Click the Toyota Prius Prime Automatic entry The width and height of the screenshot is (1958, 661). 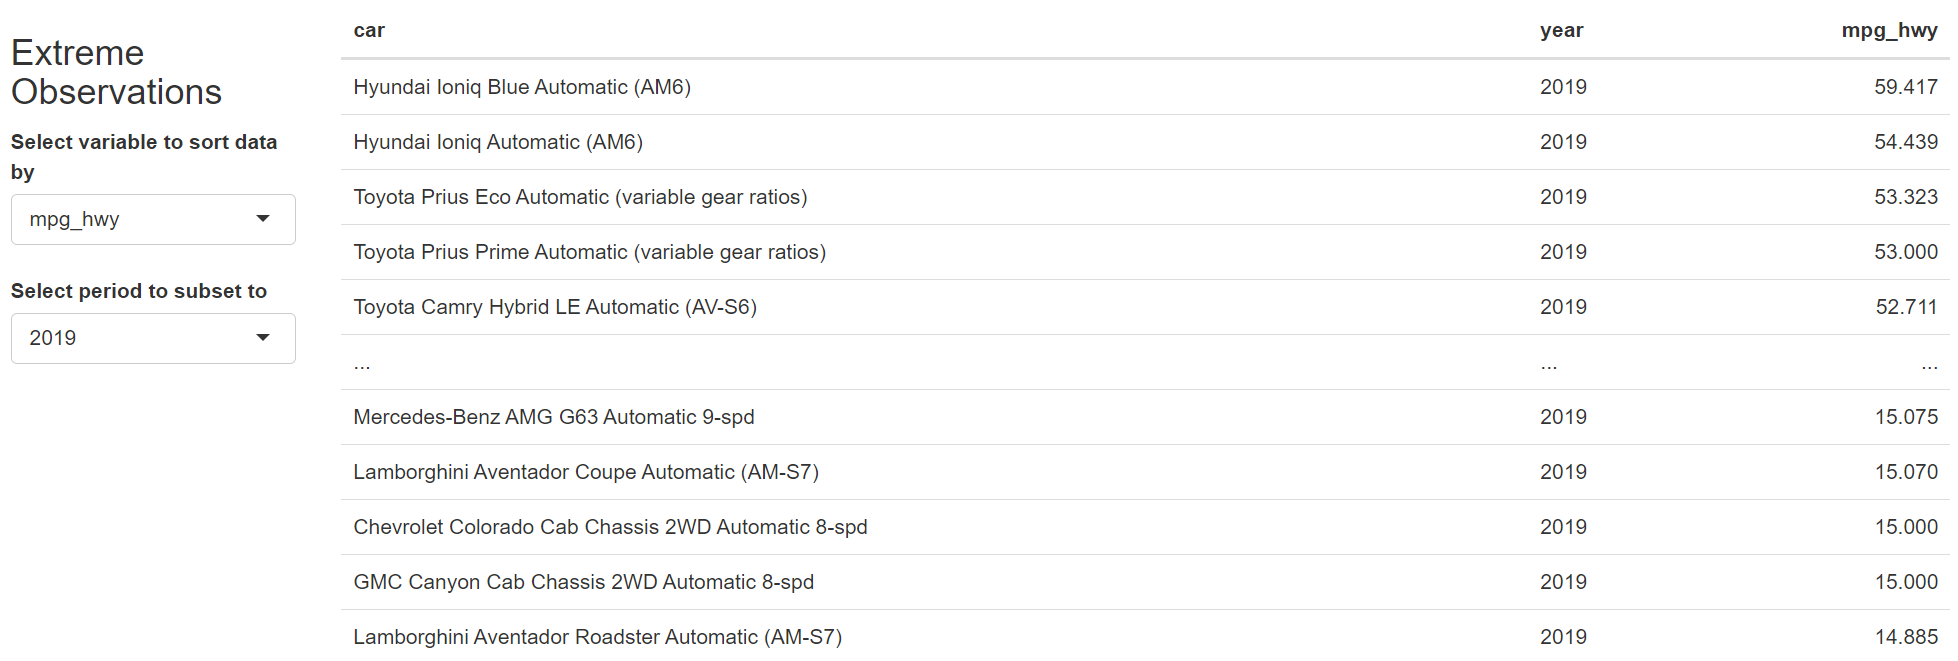pyautogui.click(x=589, y=252)
